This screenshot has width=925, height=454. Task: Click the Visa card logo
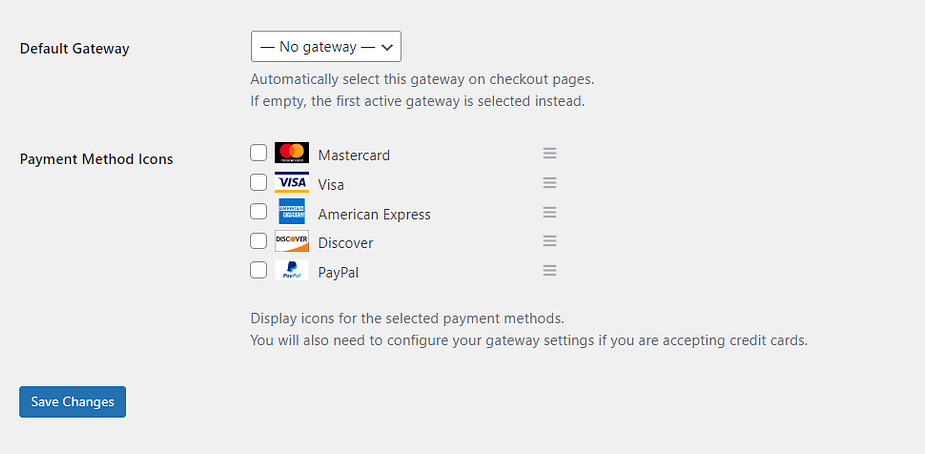291,182
